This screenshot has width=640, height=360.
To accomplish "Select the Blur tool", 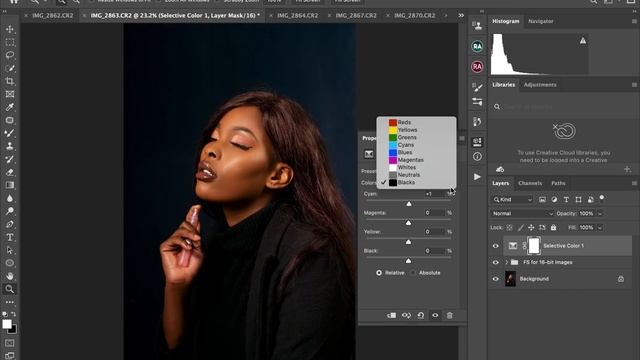I will click(x=10, y=198).
